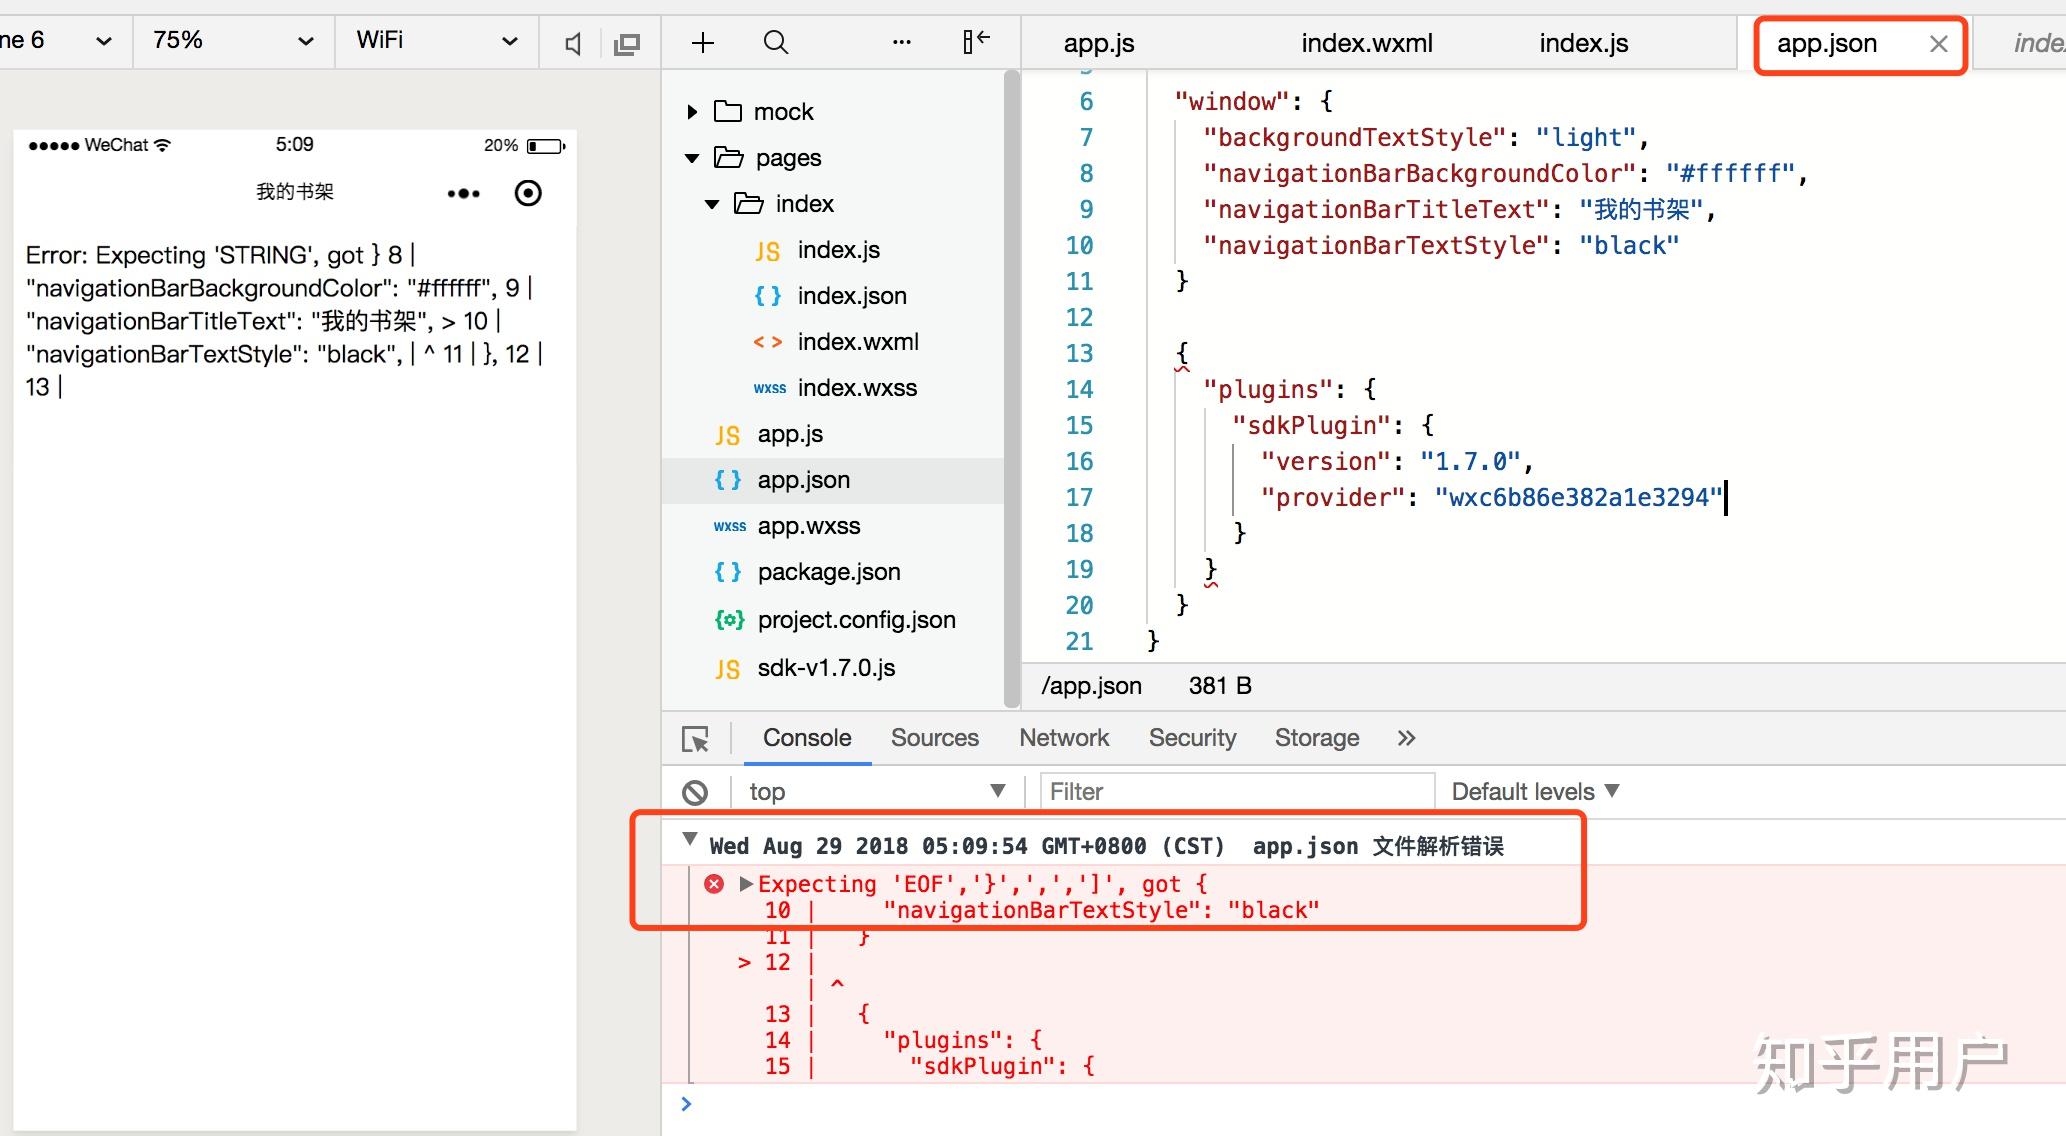
Task: Open the WiFi network dropdown
Action: (437, 41)
